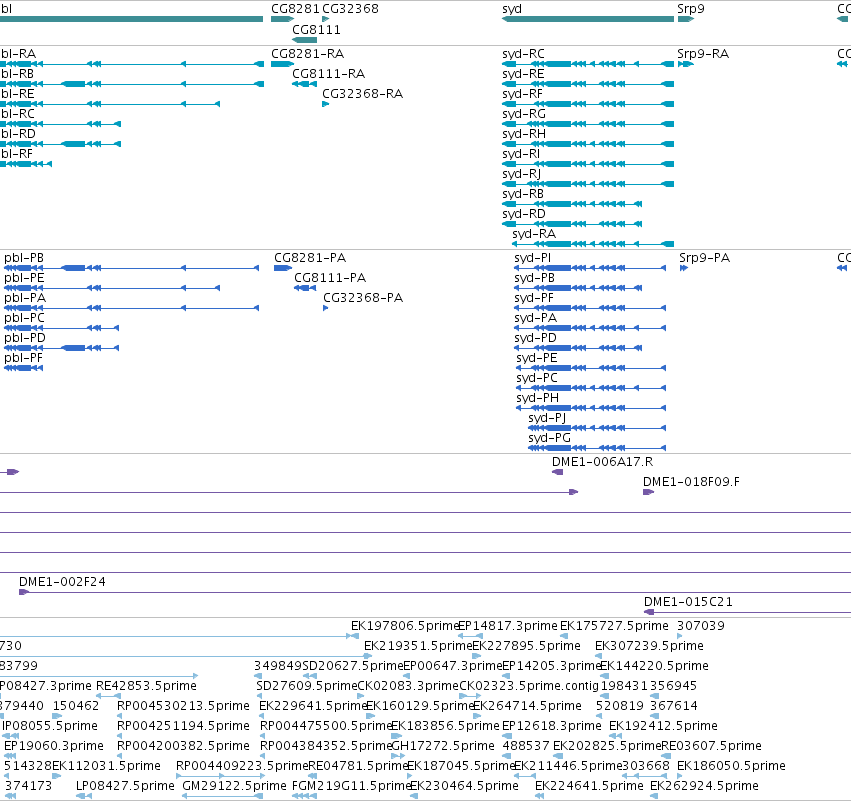The image size is (851, 801).
Task: Select EST CK02323.5prime.contig
Action: pos(529,686)
